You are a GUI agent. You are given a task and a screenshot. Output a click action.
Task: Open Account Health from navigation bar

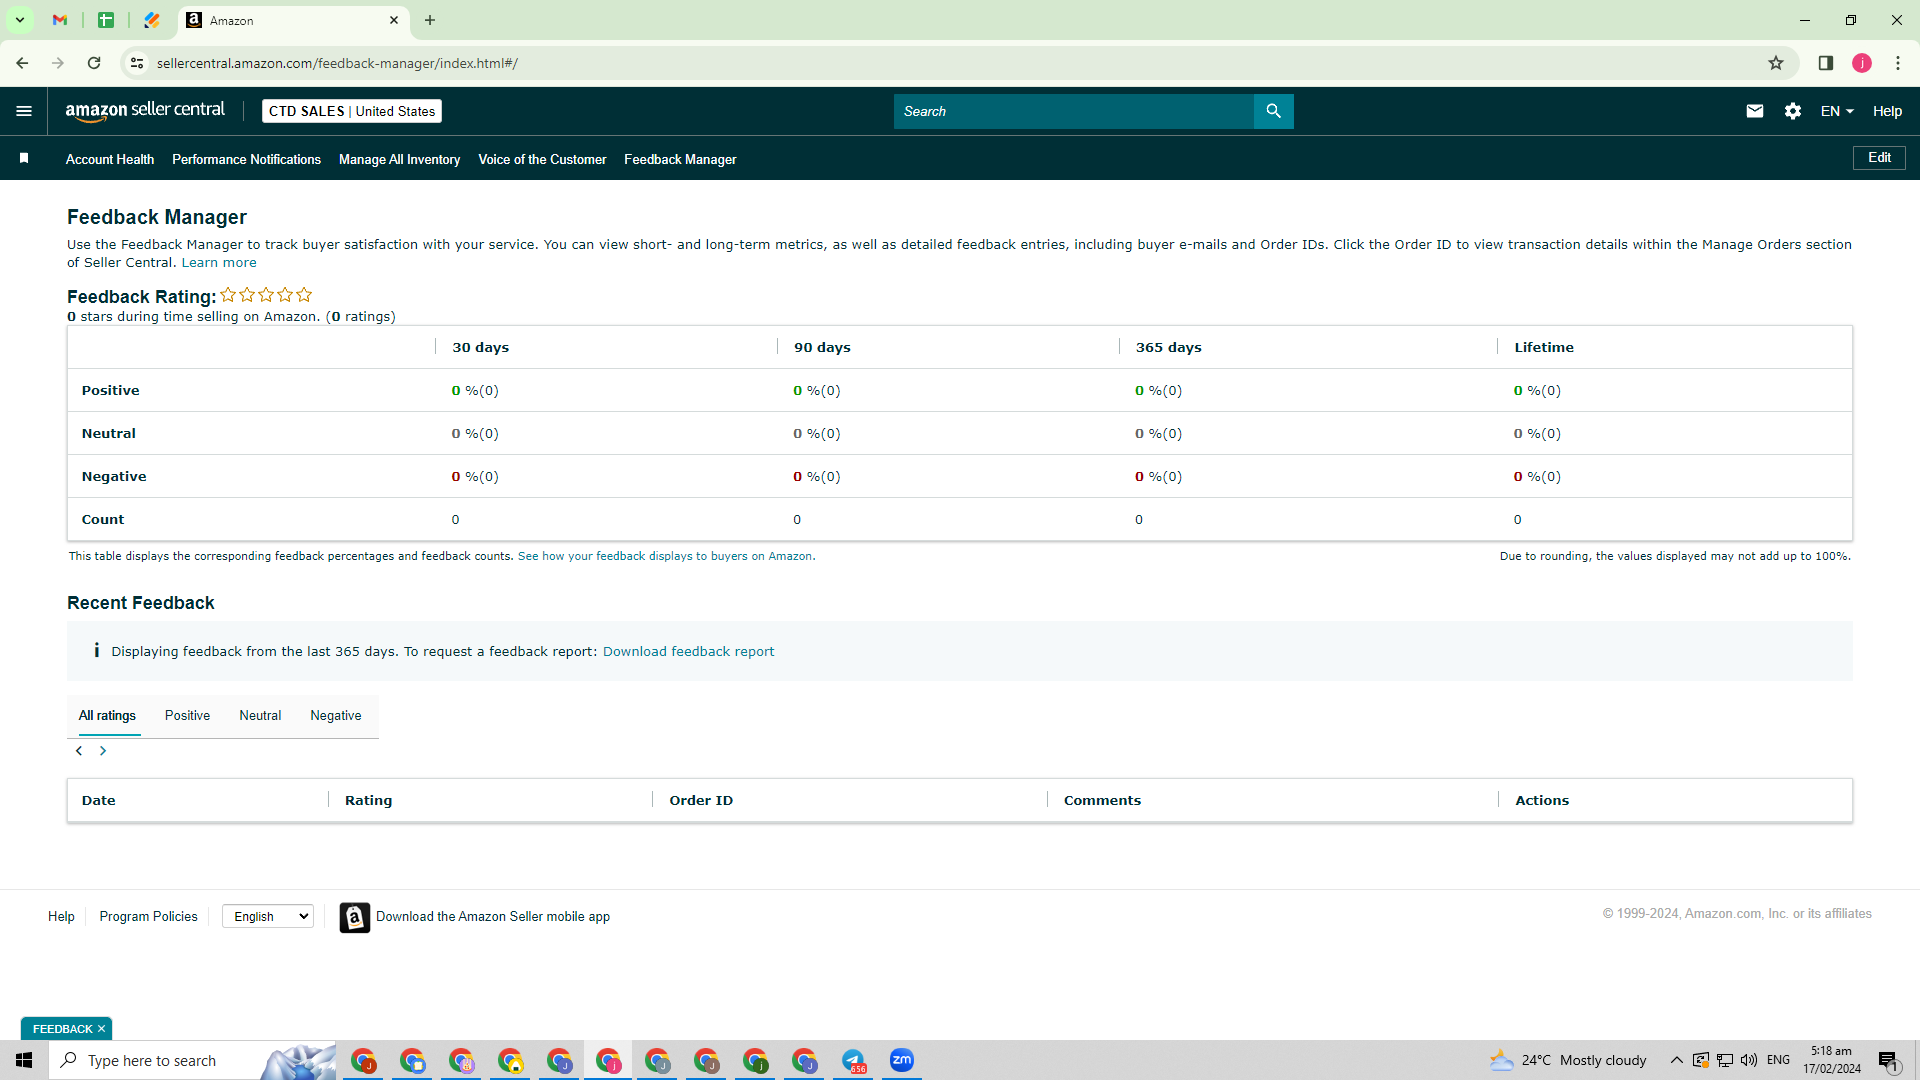click(x=110, y=159)
